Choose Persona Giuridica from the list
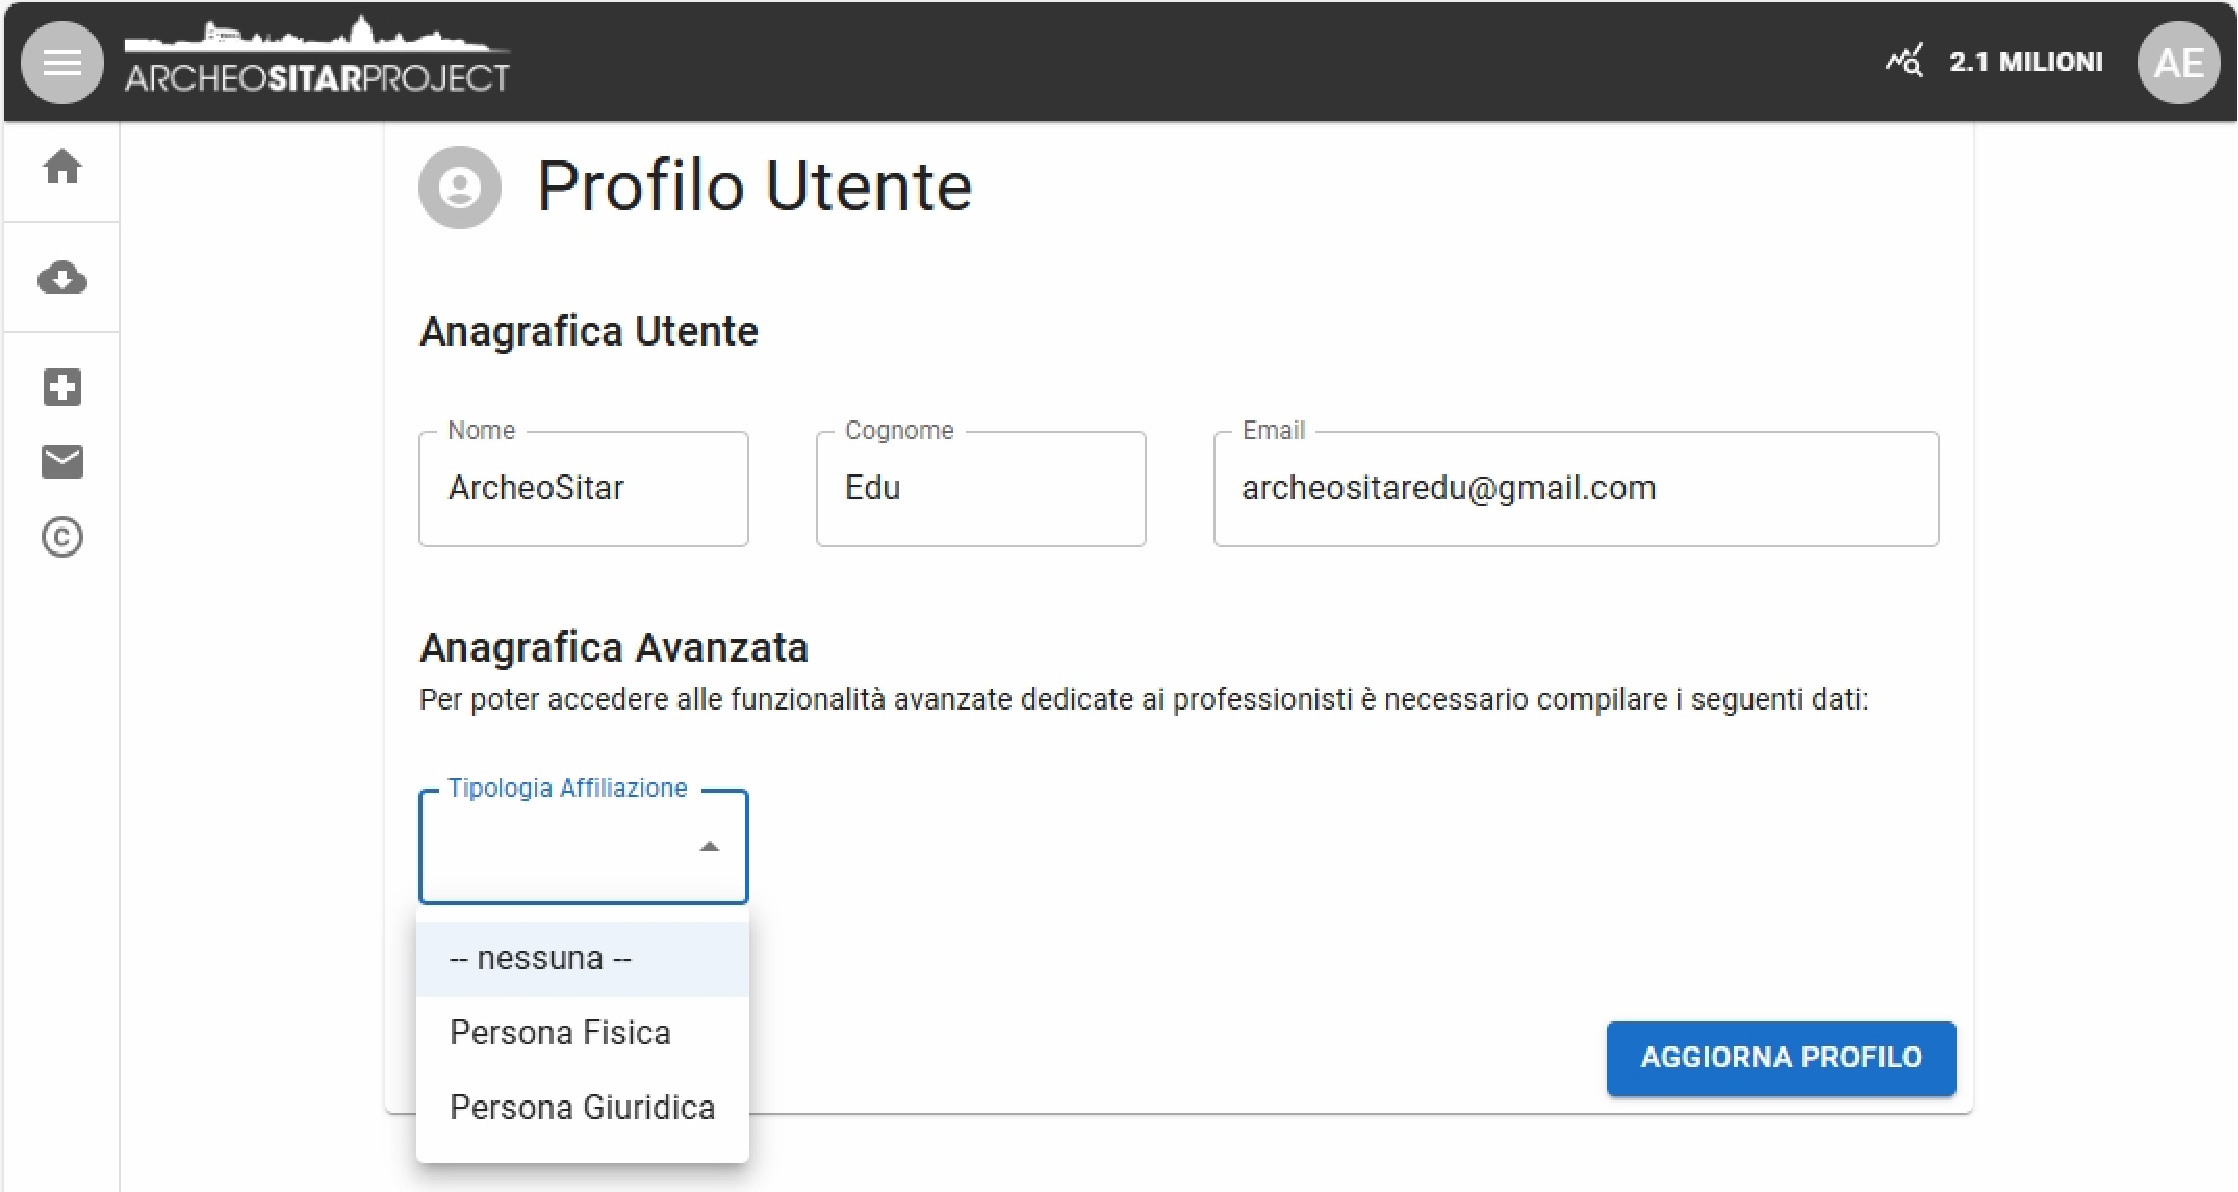Viewport: 2238px width, 1192px height. (x=582, y=1108)
